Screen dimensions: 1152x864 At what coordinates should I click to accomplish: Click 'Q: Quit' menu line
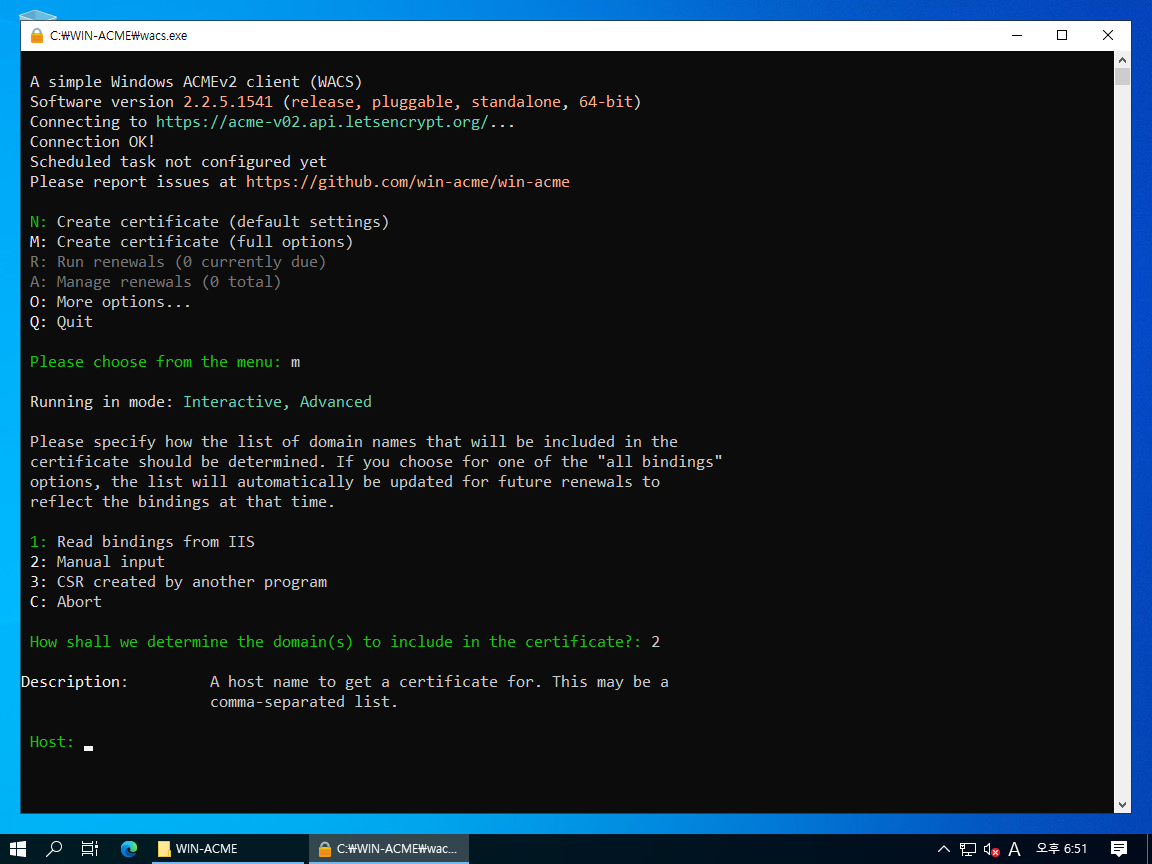click(61, 322)
